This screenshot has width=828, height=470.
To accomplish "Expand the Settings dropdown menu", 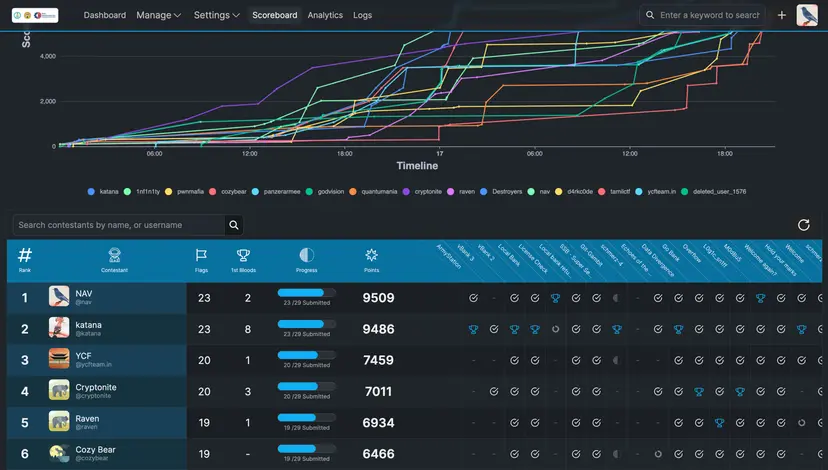I will (x=217, y=15).
